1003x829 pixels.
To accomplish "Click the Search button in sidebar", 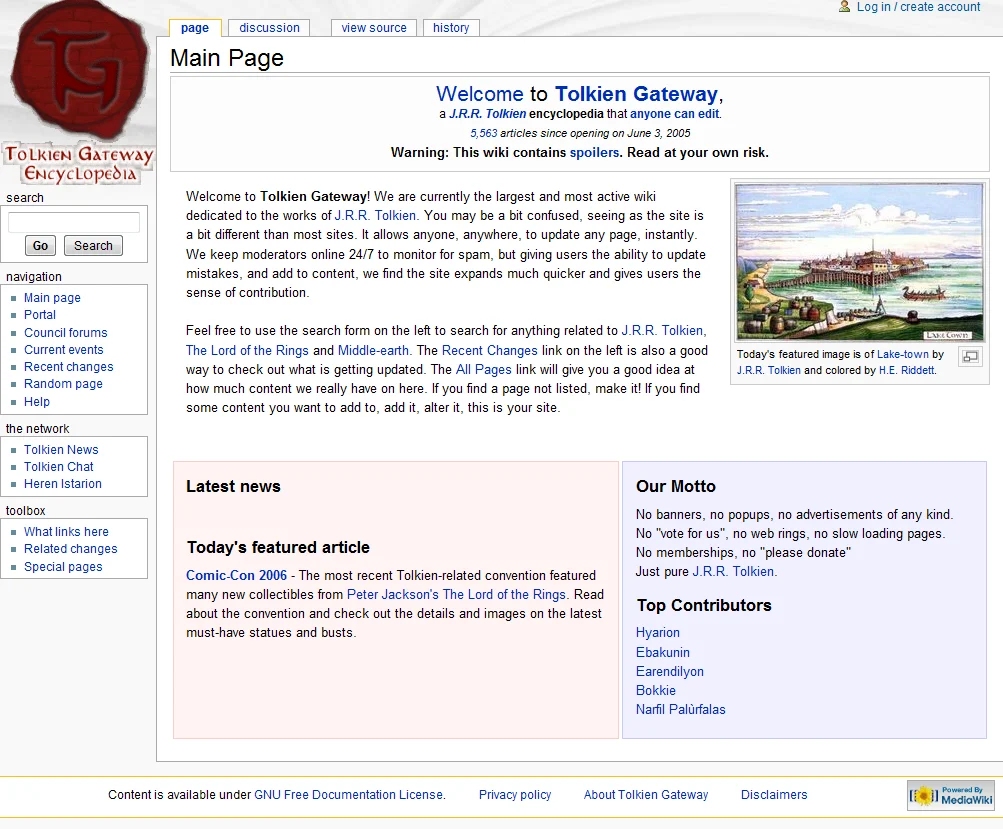I will [93, 246].
